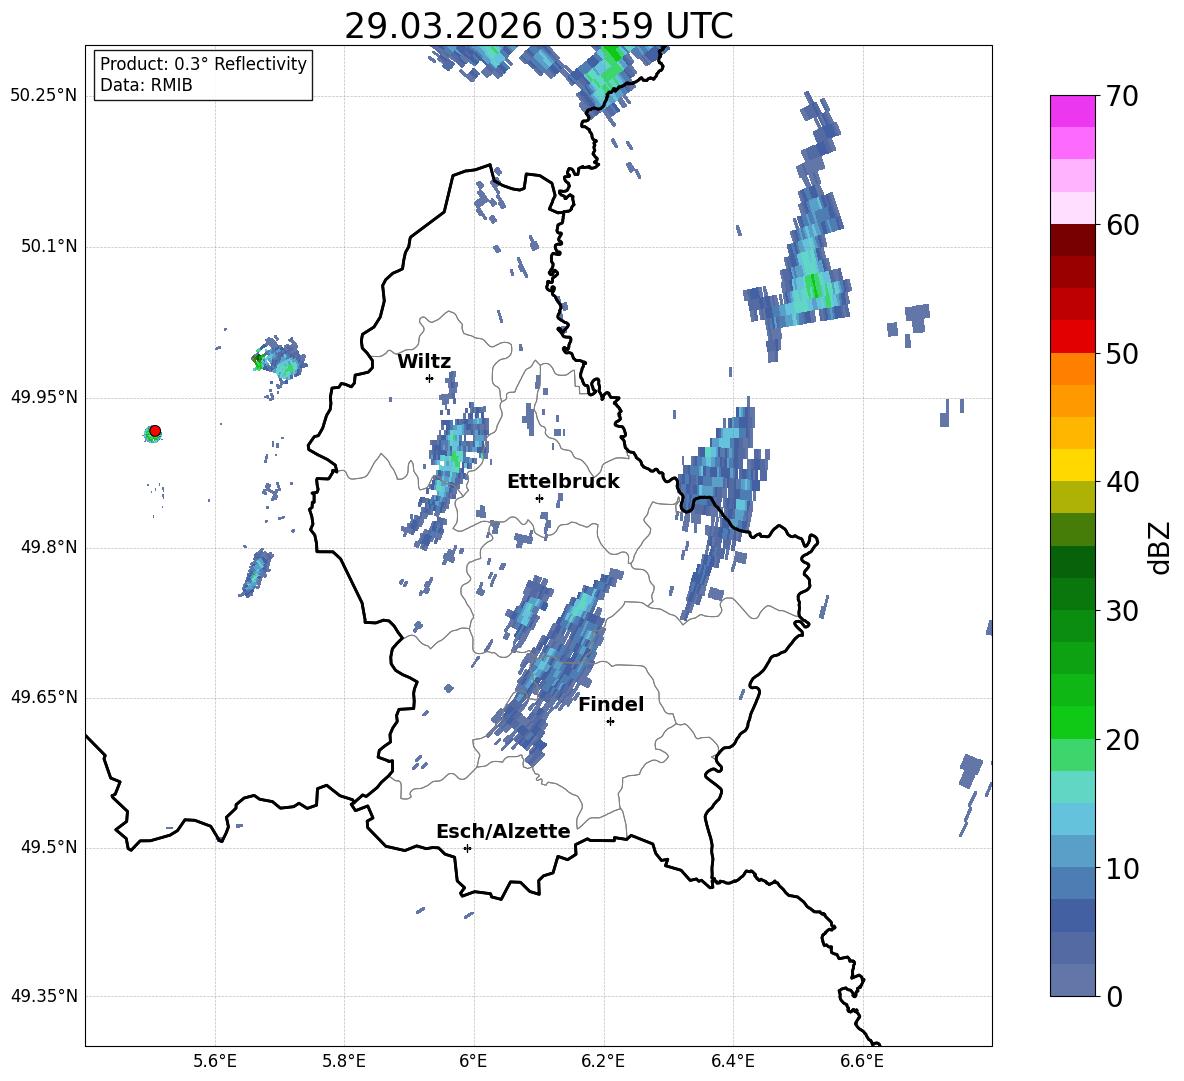Click the 6°E longitude label
Image resolution: width=1184 pixels, height=1081 pixels.
tap(473, 1061)
